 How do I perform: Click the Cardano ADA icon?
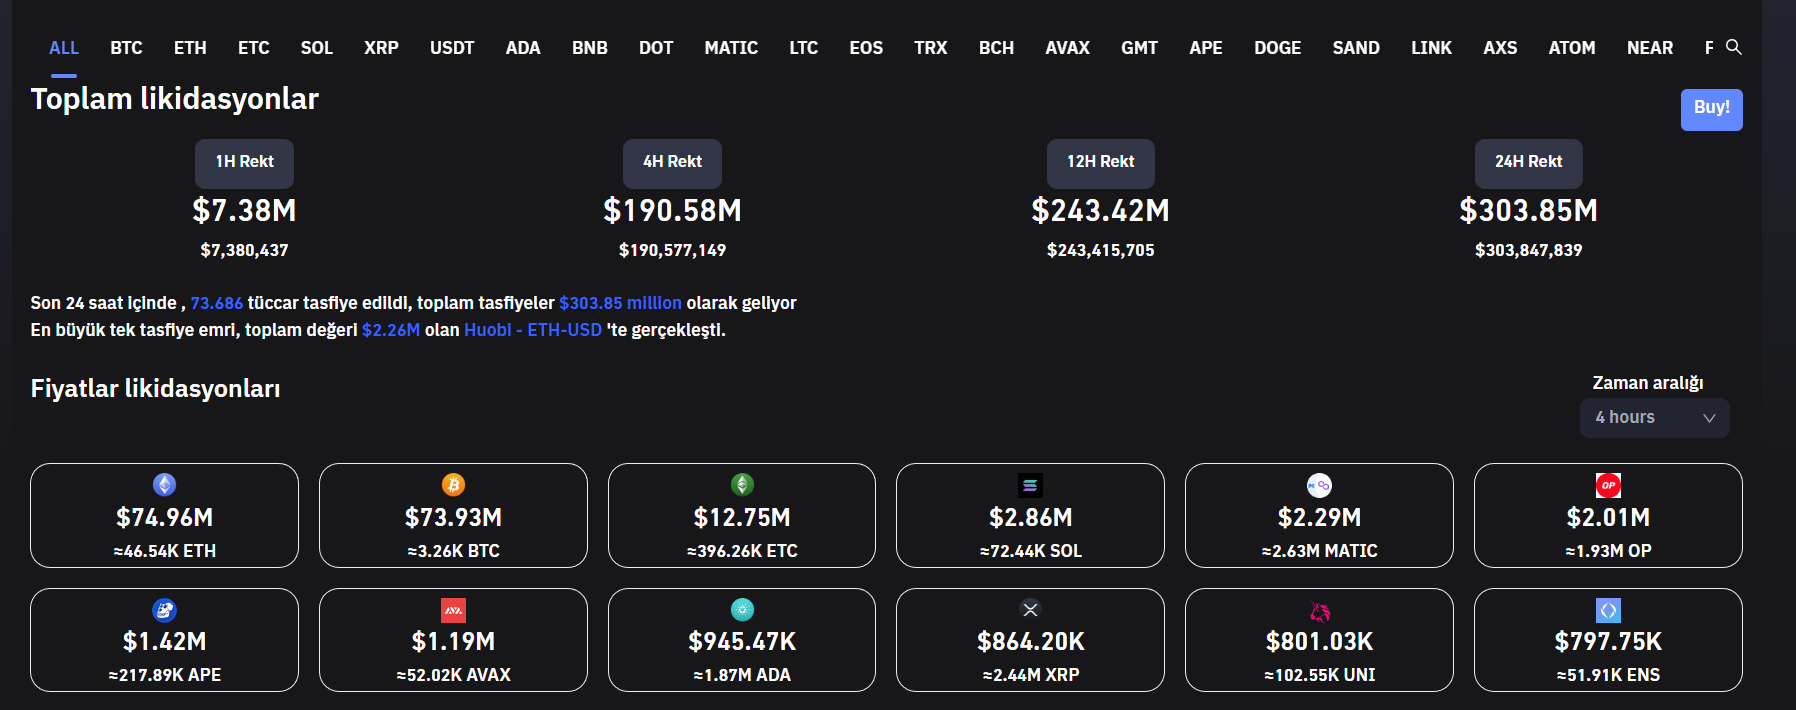(x=742, y=609)
